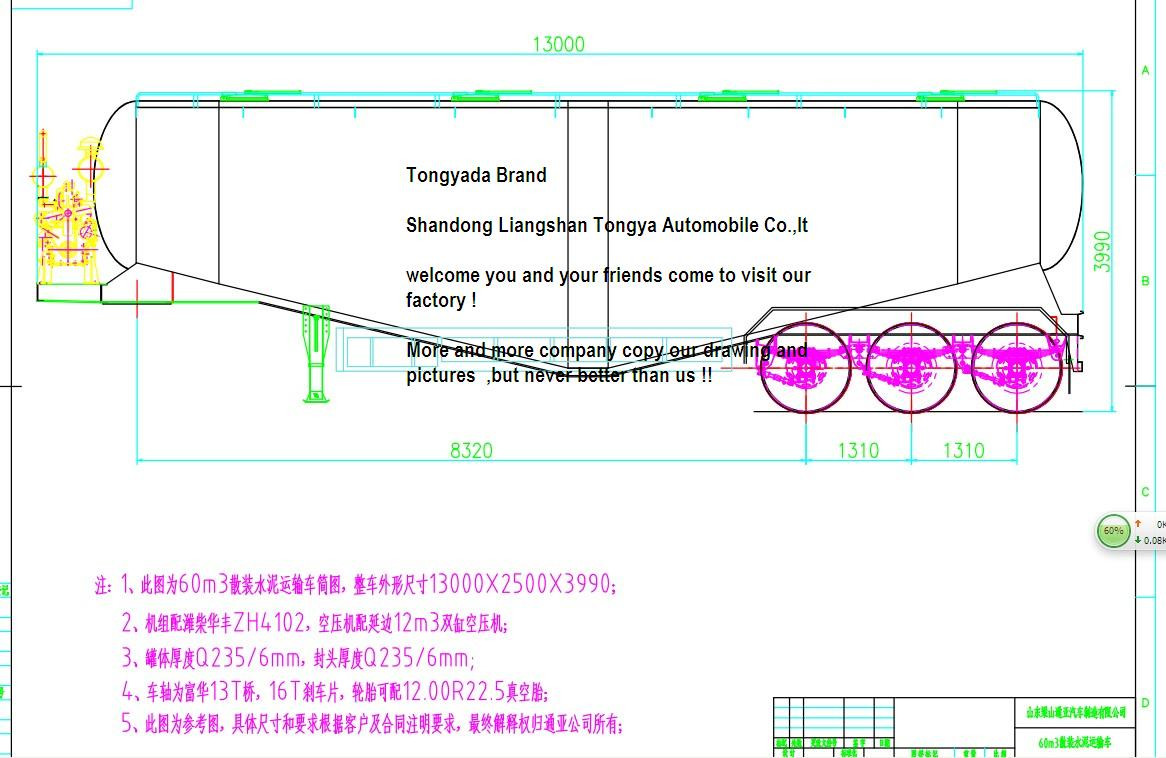The image size is (1166, 758).
Task: Select the green landing gear leg
Action: point(316,353)
